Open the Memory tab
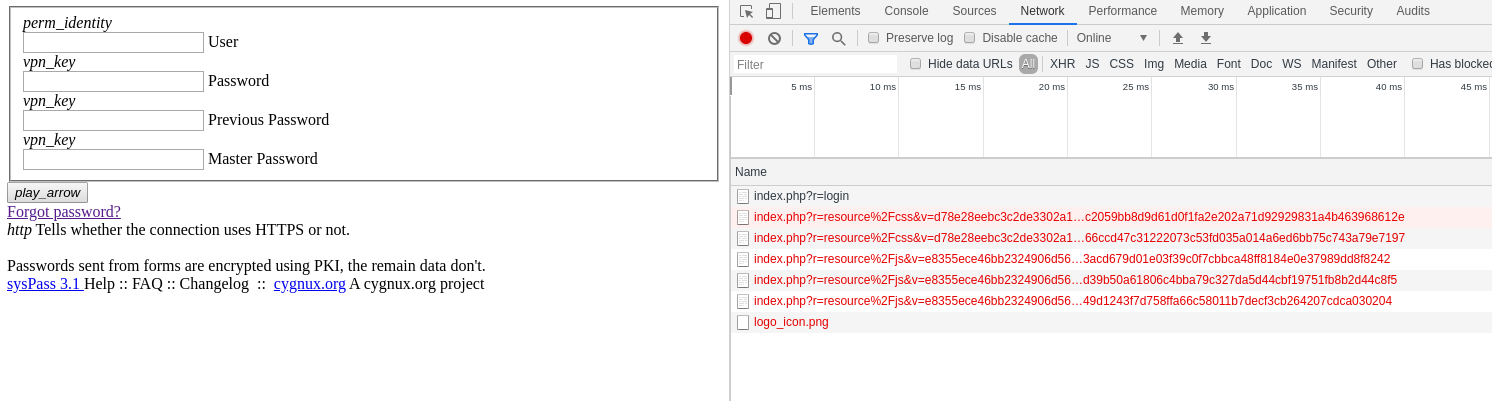1492x401 pixels. tap(1202, 11)
